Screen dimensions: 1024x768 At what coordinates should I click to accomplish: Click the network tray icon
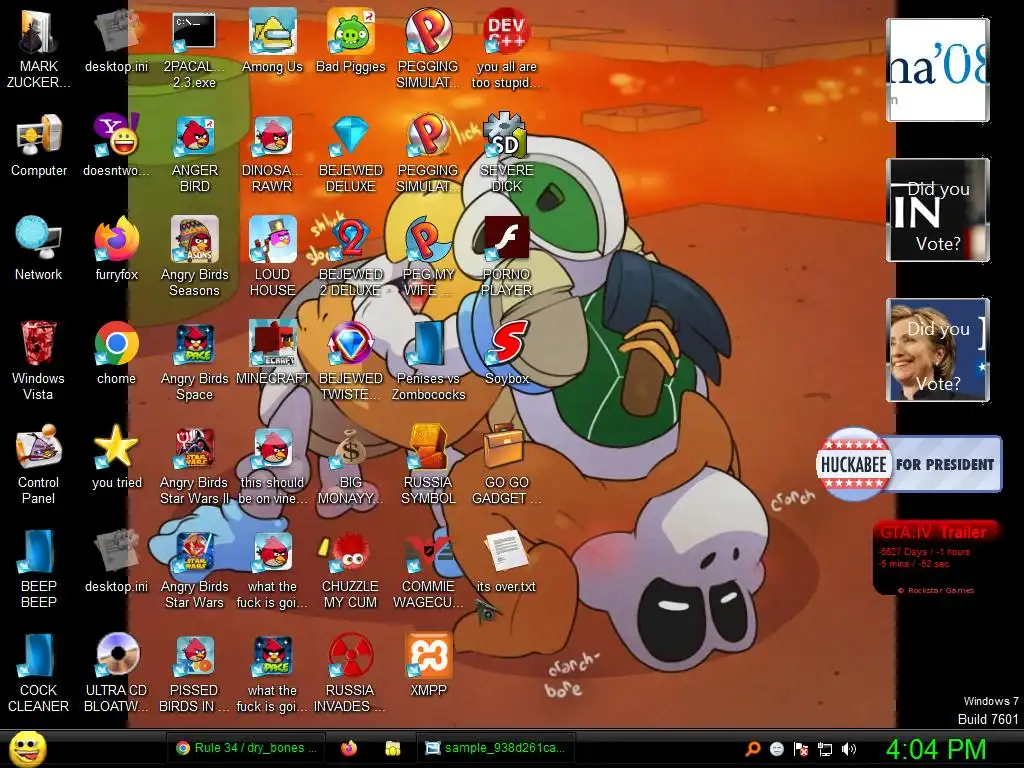[825, 749]
